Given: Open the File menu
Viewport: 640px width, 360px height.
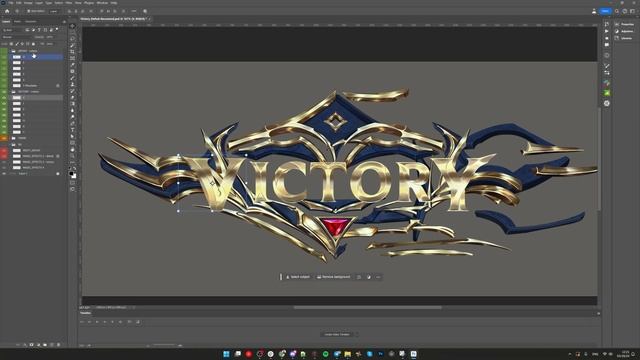Looking at the screenshot, I should [11, 3].
